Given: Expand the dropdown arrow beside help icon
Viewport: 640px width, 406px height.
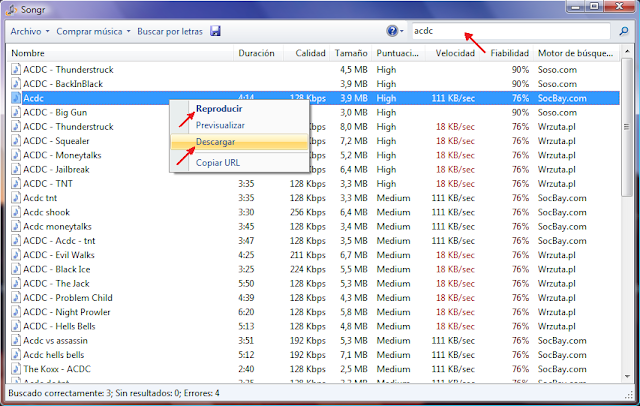Looking at the screenshot, I should click(x=402, y=31).
